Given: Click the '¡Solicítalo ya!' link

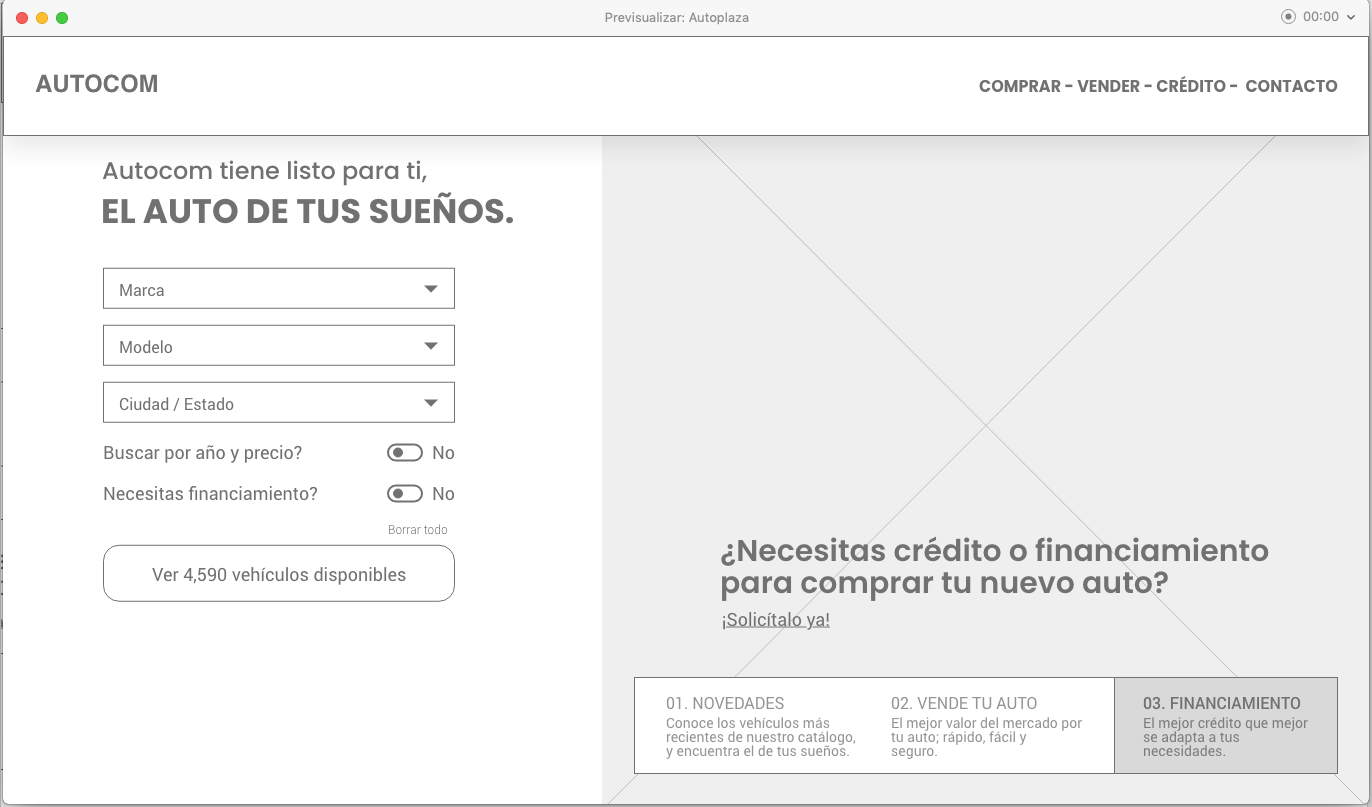Looking at the screenshot, I should (776, 620).
